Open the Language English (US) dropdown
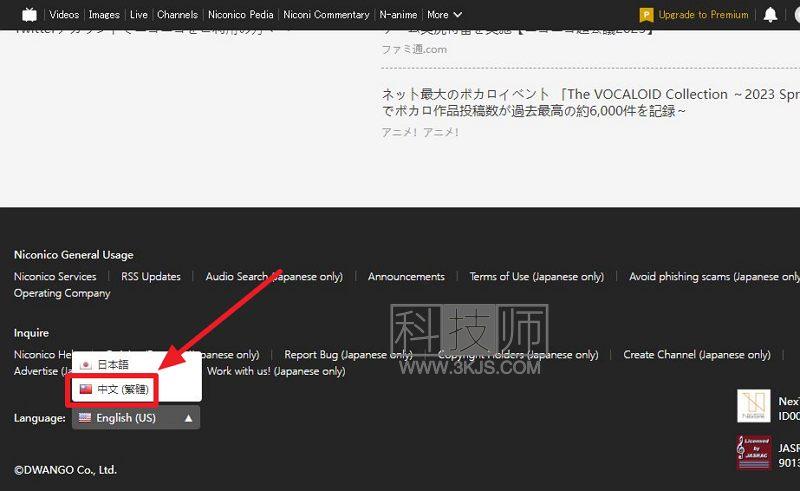 click(136, 418)
